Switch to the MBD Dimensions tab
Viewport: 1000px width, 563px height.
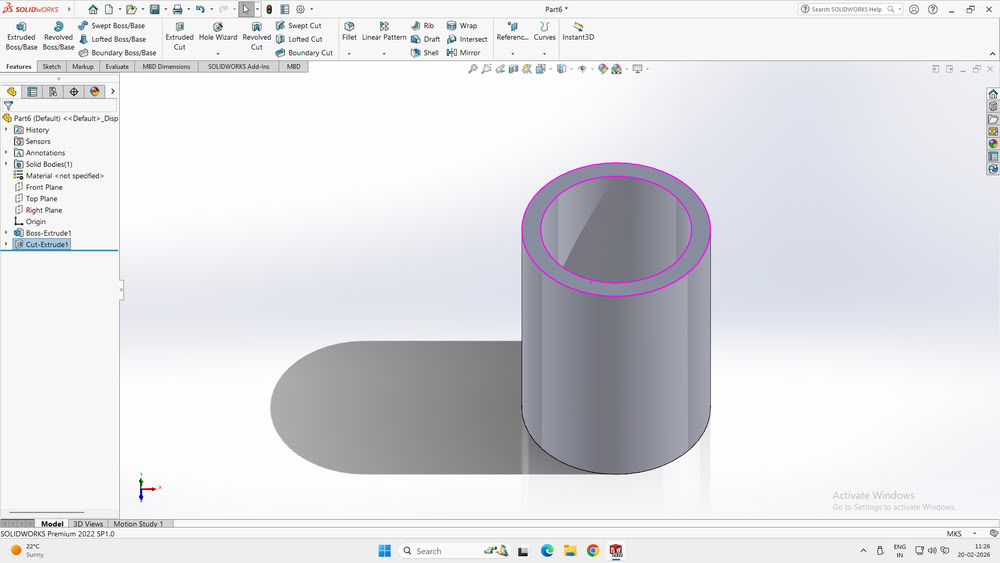pyautogui.click(x=166, y=66)
